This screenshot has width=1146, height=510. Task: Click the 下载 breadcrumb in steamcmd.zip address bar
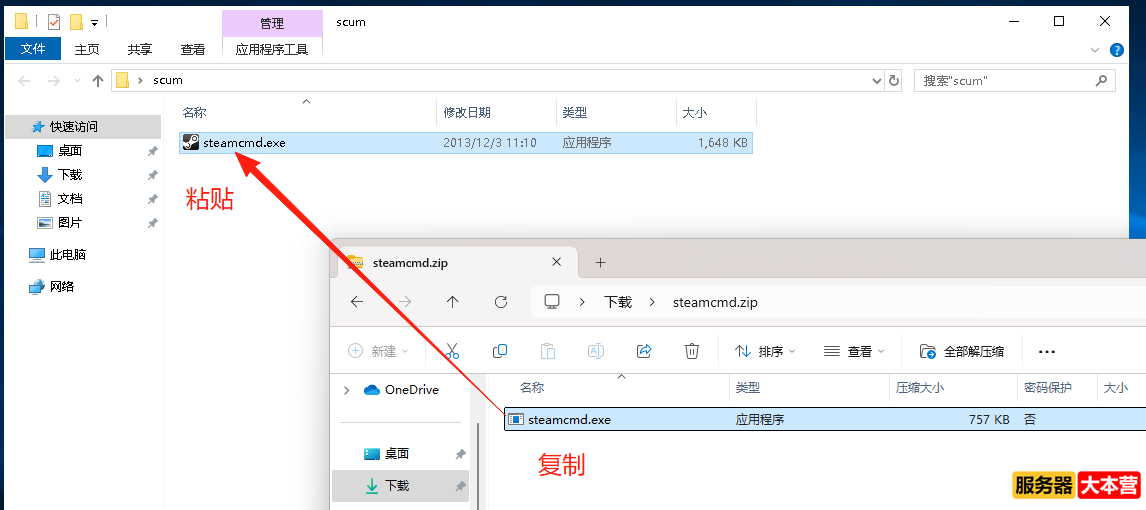click(x=618, y=302)
